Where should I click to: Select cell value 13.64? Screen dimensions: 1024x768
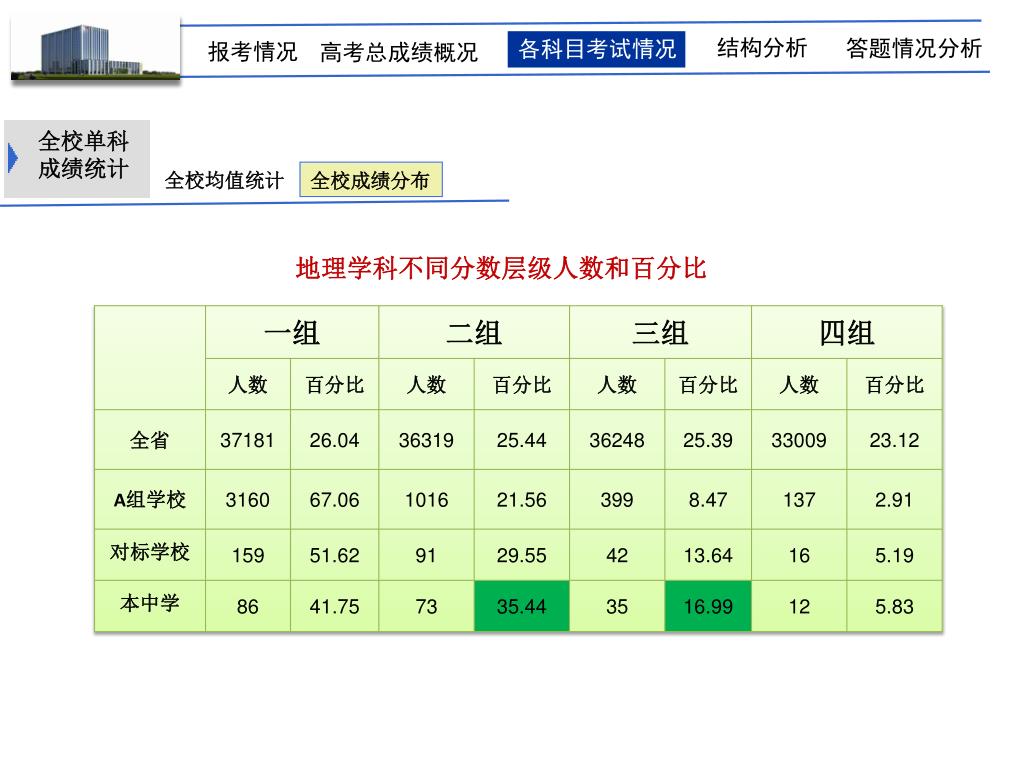click(x=708, y=556)
